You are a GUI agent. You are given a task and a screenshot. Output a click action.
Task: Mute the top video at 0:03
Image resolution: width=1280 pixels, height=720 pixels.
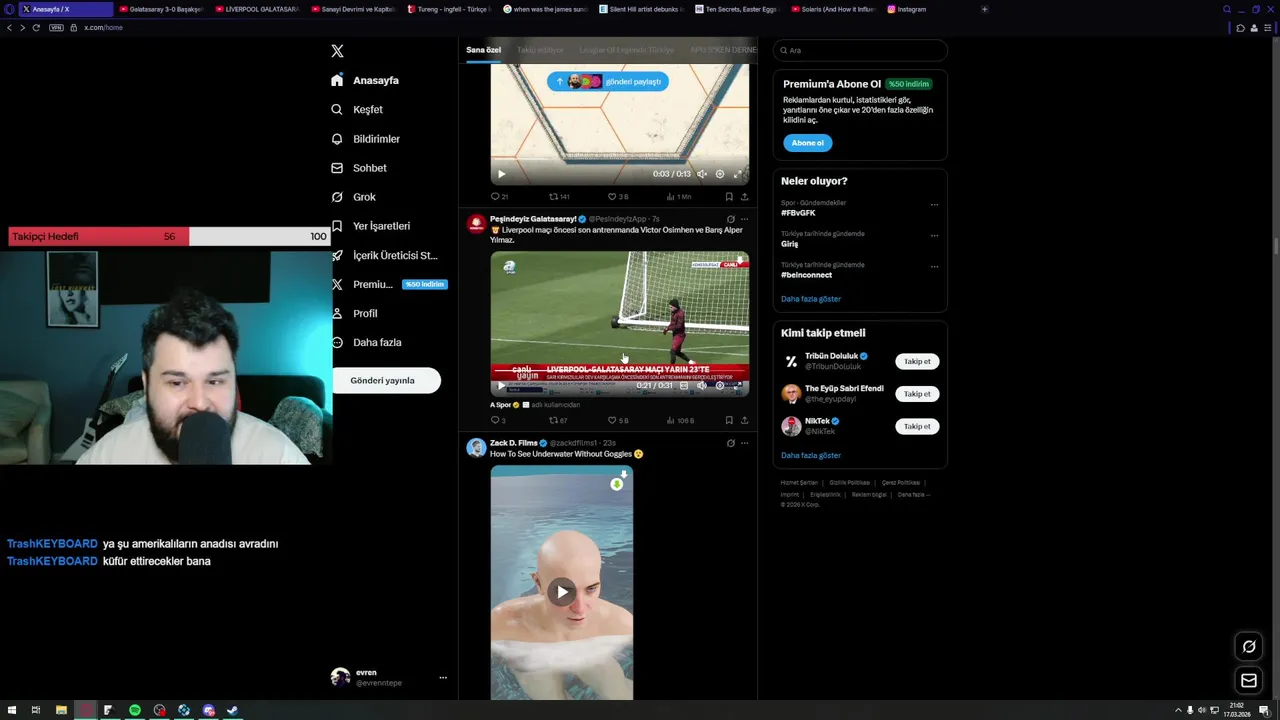pyautogui.click(x=702, y=174)
